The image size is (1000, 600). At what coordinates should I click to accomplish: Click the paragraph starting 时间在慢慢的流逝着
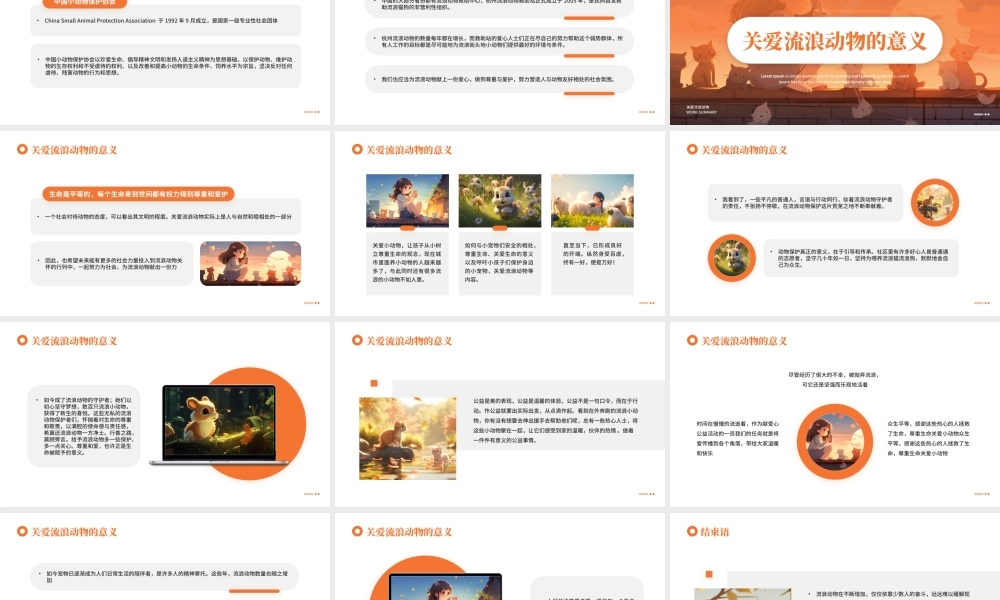tap(738, 438)
